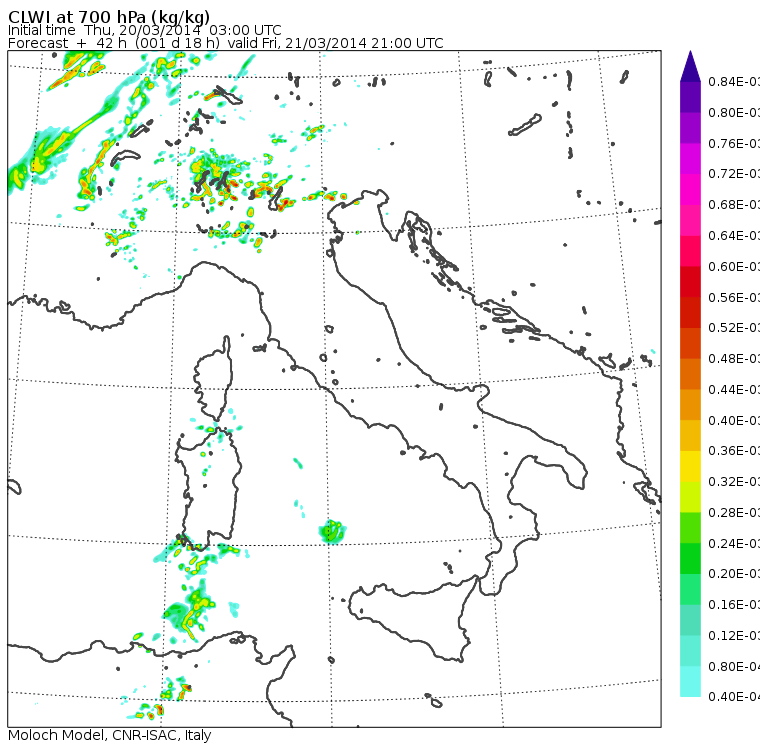Image resolution: width=760 pixels, height=749 pixels.
Task: Click the dark indigo arrow atop the color bar
Action: [690, 67]
